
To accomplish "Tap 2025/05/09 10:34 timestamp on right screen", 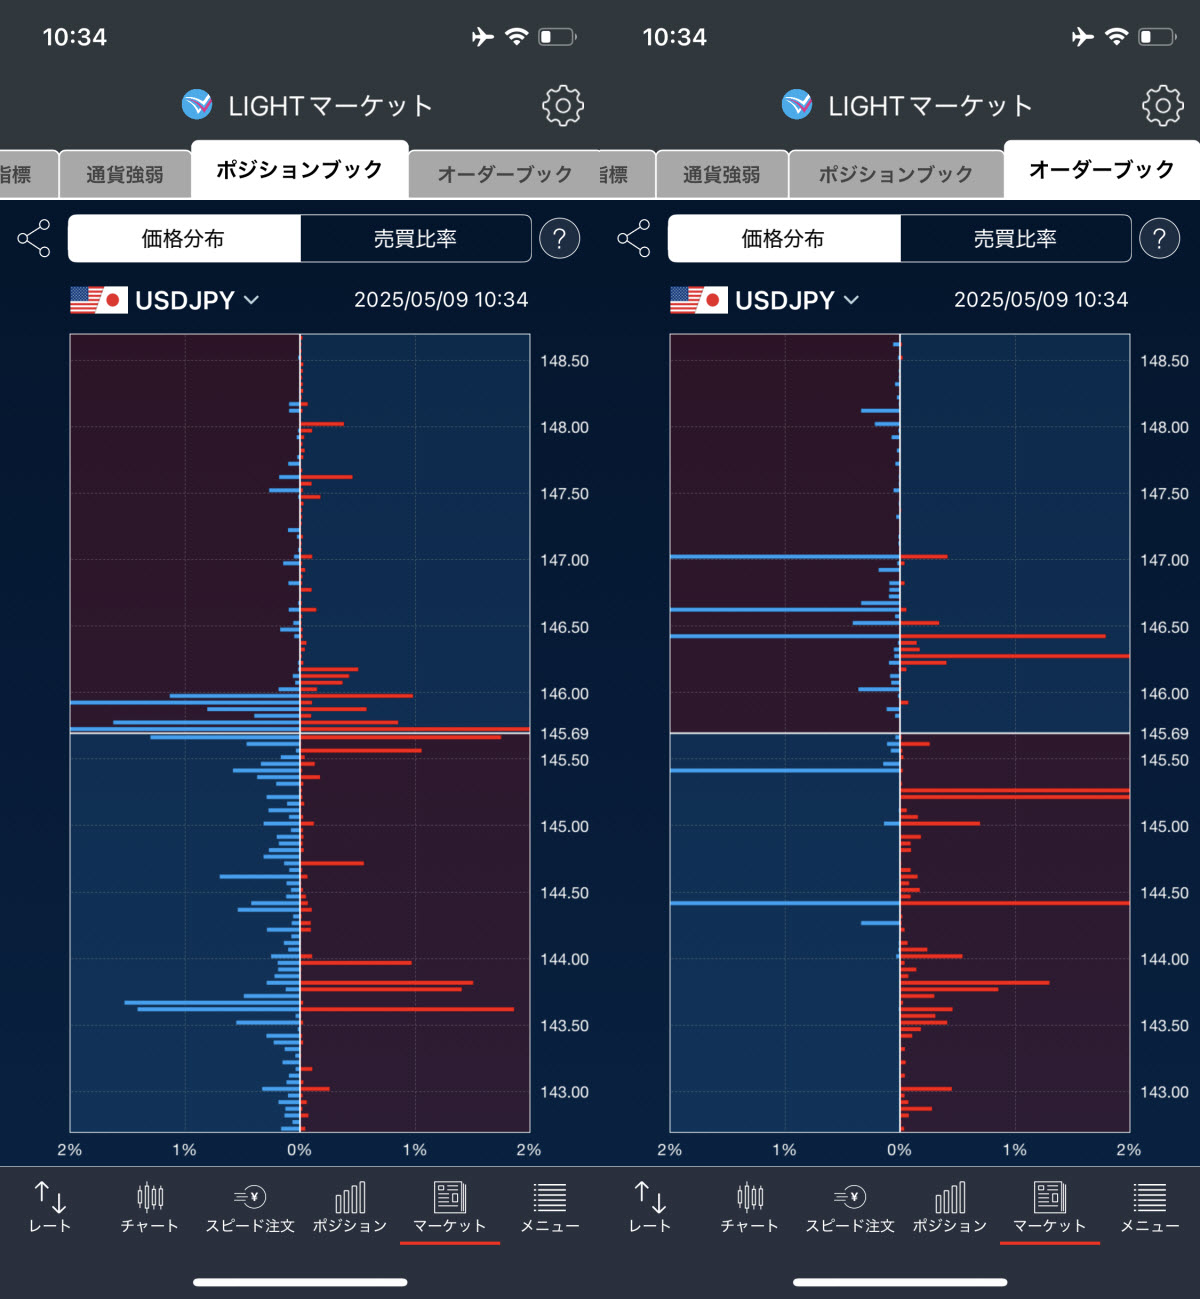I will pyautogui.click(x=1041, y=300).
